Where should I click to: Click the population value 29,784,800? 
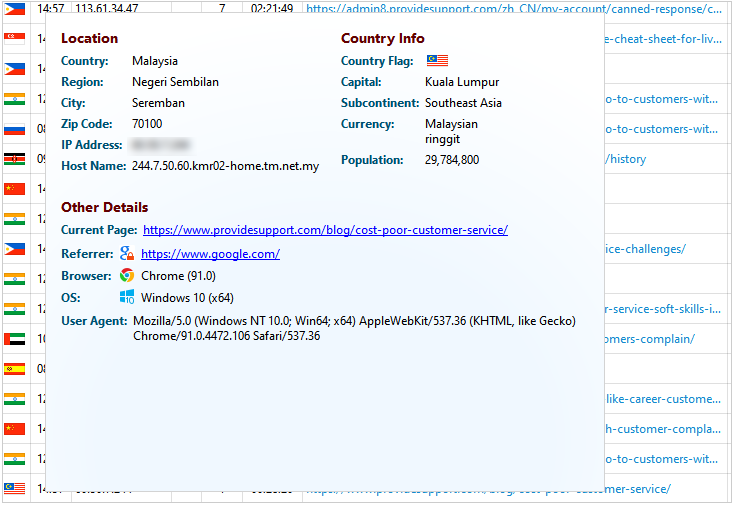click(x=452, y=160)
